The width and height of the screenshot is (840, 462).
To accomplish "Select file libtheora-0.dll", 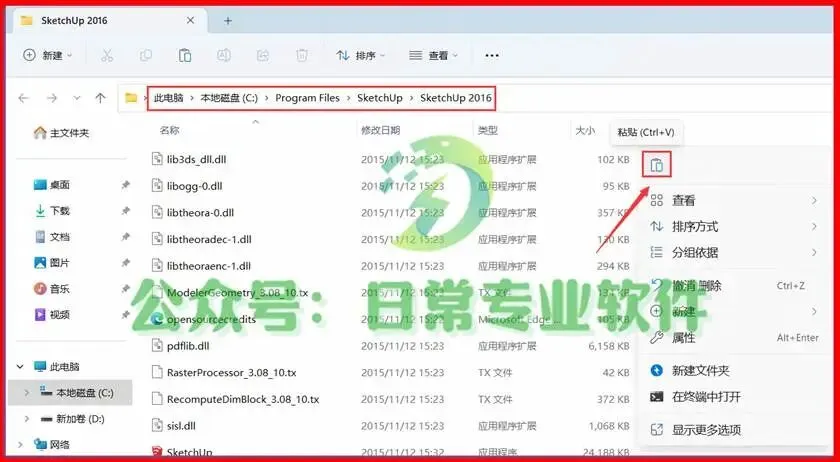I will [x=200, y=213].
